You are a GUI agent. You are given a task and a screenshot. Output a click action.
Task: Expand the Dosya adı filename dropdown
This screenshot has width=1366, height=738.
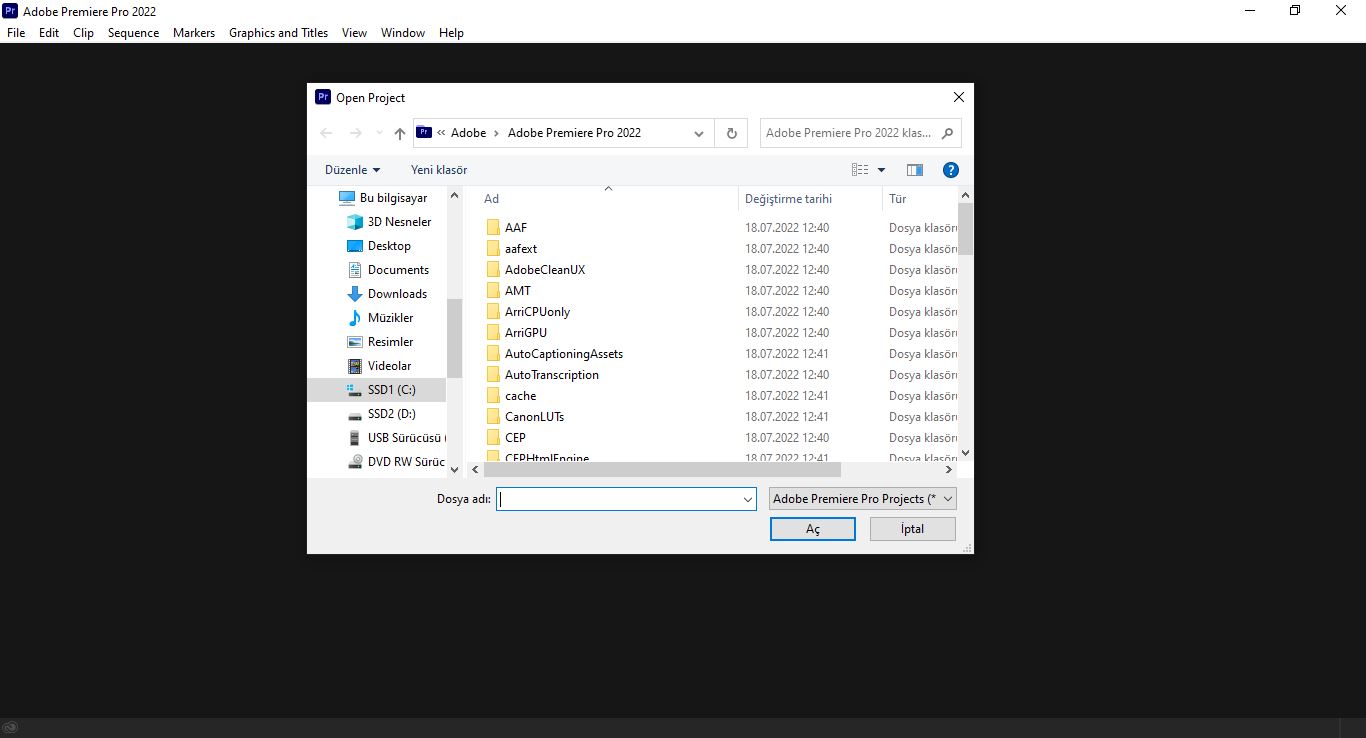click(x=747, y=499)
